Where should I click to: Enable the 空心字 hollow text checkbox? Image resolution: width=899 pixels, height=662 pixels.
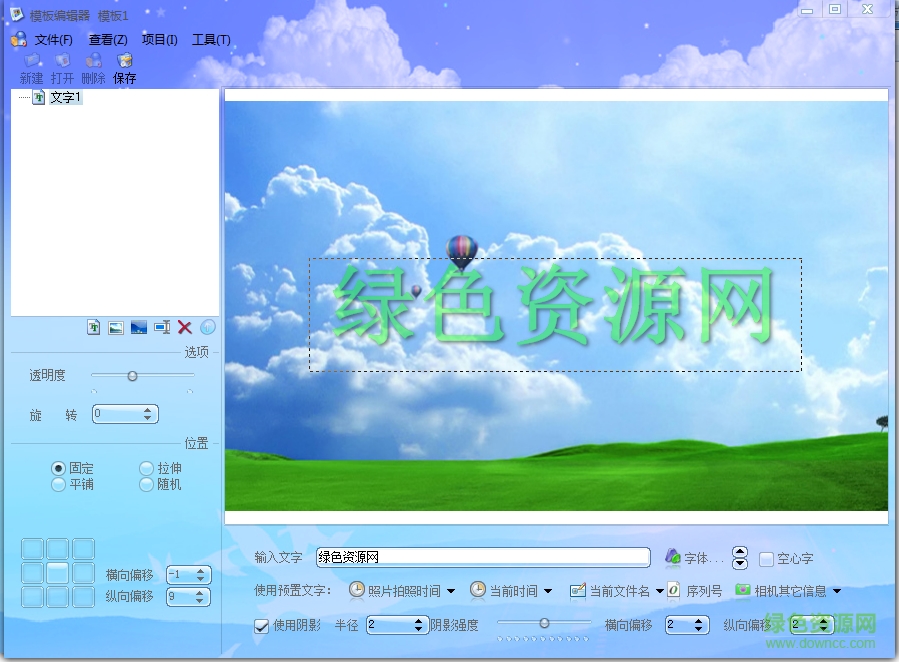click(767, 559)
